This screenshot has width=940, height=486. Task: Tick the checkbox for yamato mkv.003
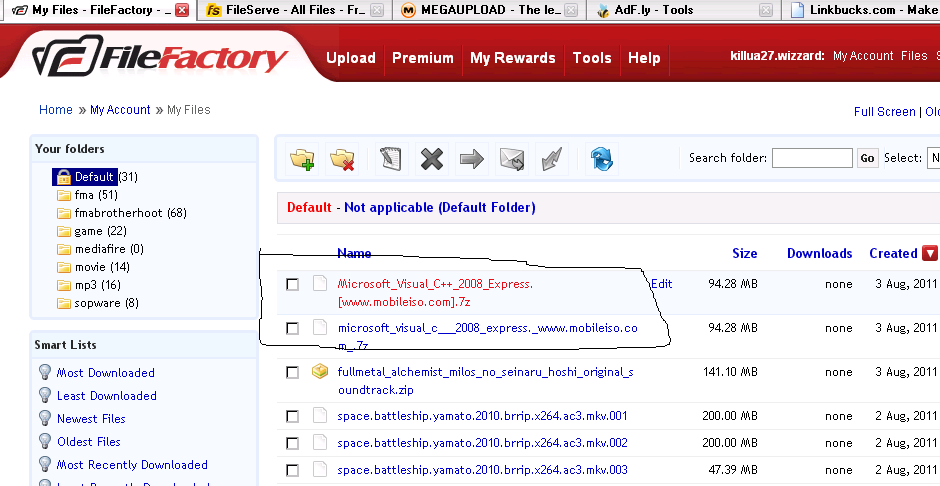(x=292, y=470)
